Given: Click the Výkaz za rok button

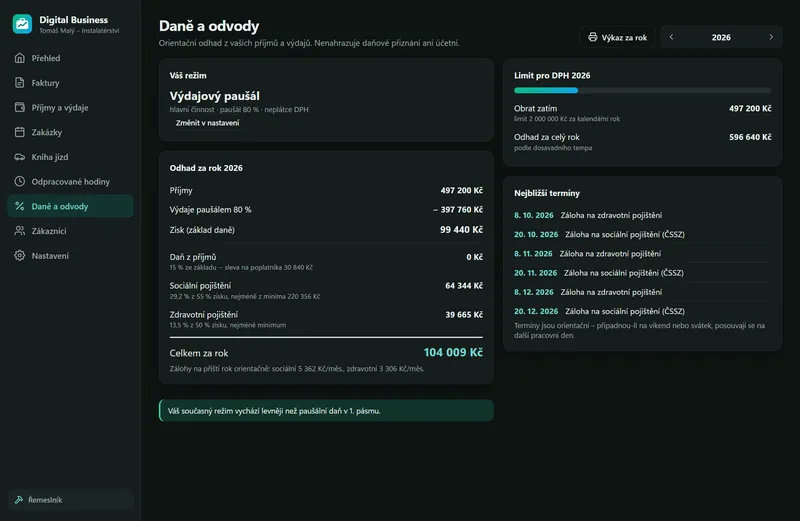Looking at the screenshot, I should click(x=617, y=37).
